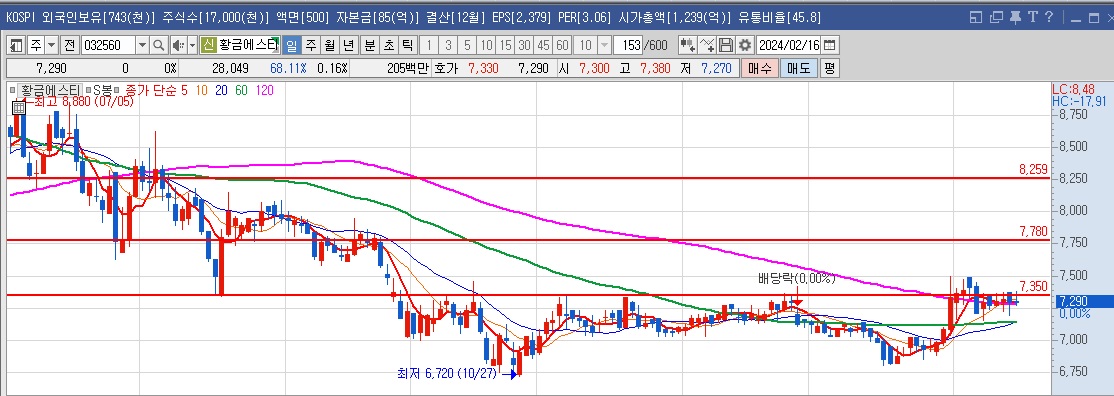Click the blue moving average 20 legend

[x=222, y=90]
